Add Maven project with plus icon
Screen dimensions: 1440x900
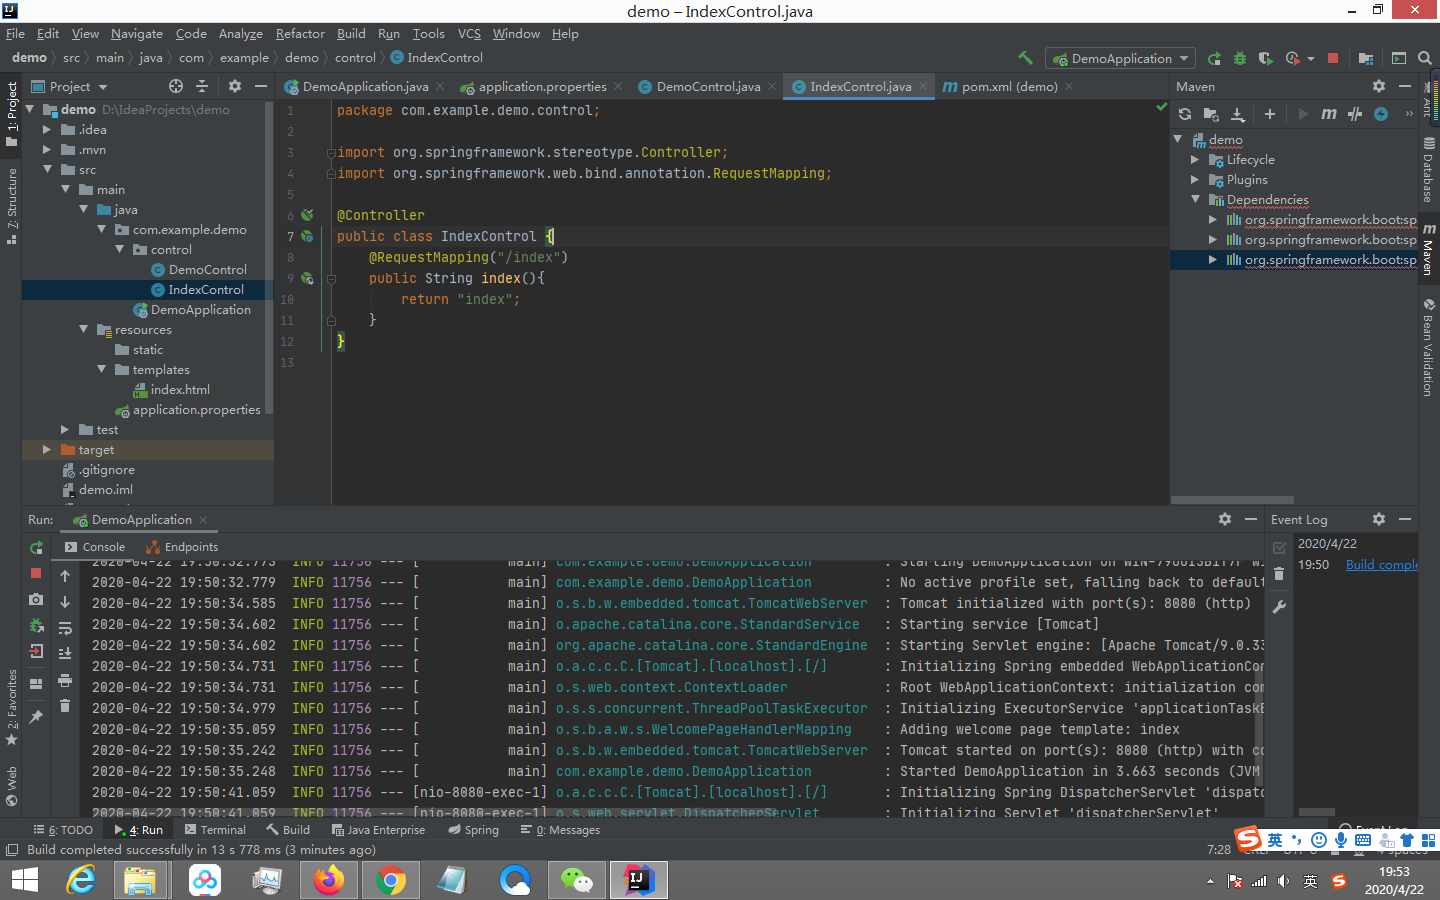(x=1270, y=114)
